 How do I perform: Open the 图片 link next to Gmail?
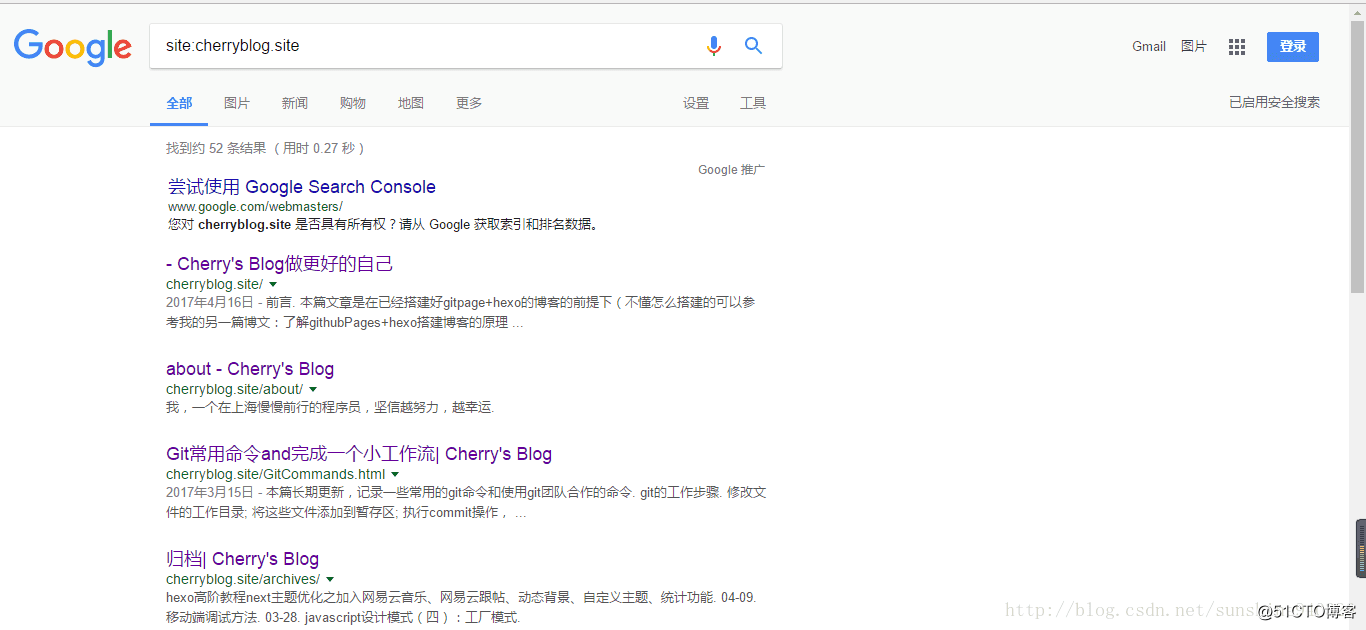(1194, 47)
